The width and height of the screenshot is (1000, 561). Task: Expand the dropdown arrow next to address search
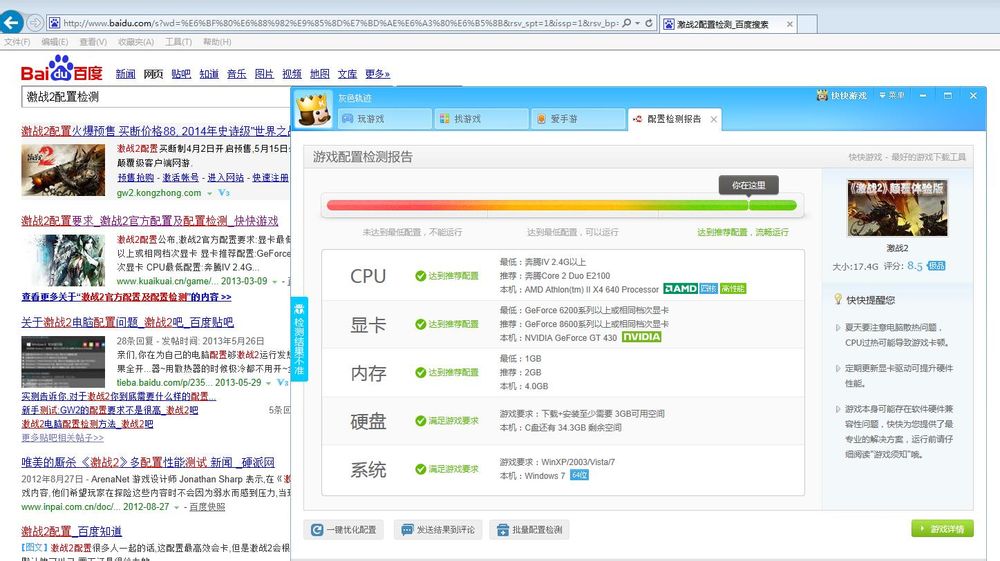click(637, 23)
